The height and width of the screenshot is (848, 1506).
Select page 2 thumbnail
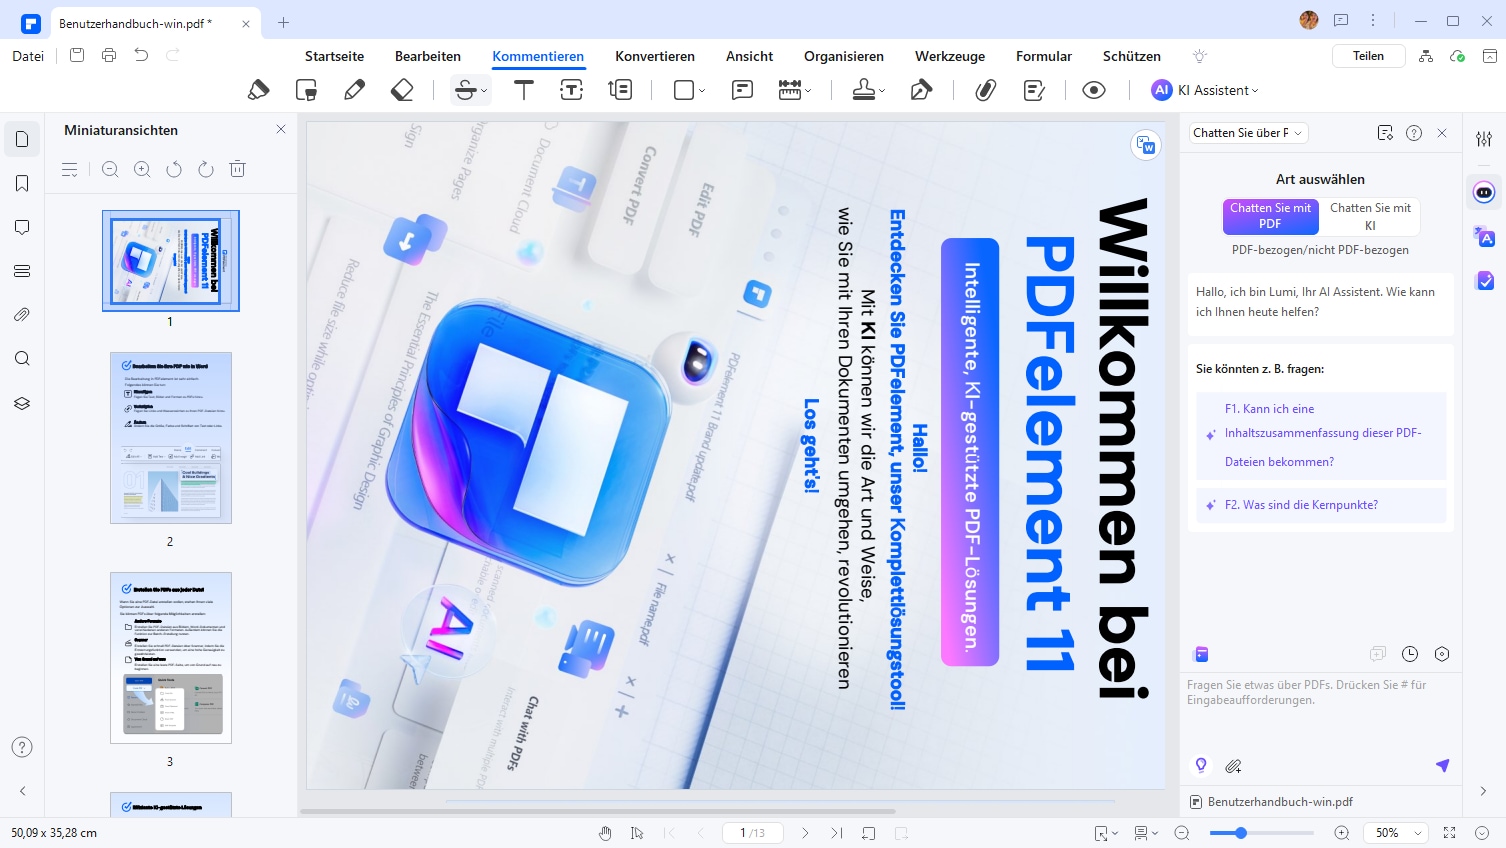coord(171,438)
